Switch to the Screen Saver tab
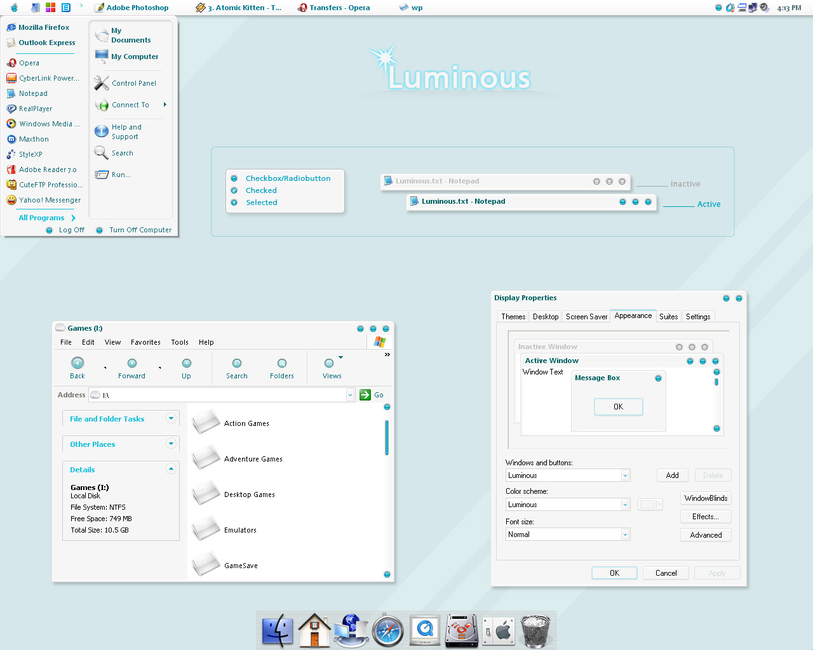 pyautogui.click(x=586, y=317)
